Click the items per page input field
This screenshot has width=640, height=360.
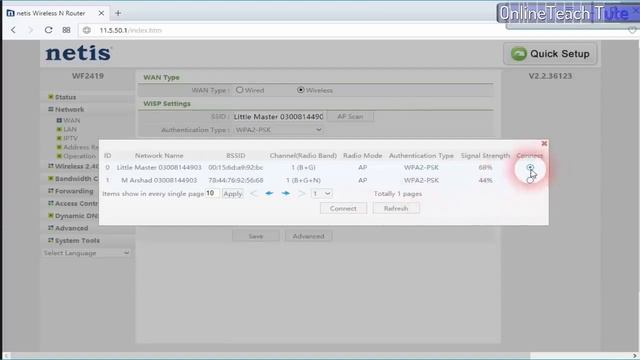pos(212,193)
